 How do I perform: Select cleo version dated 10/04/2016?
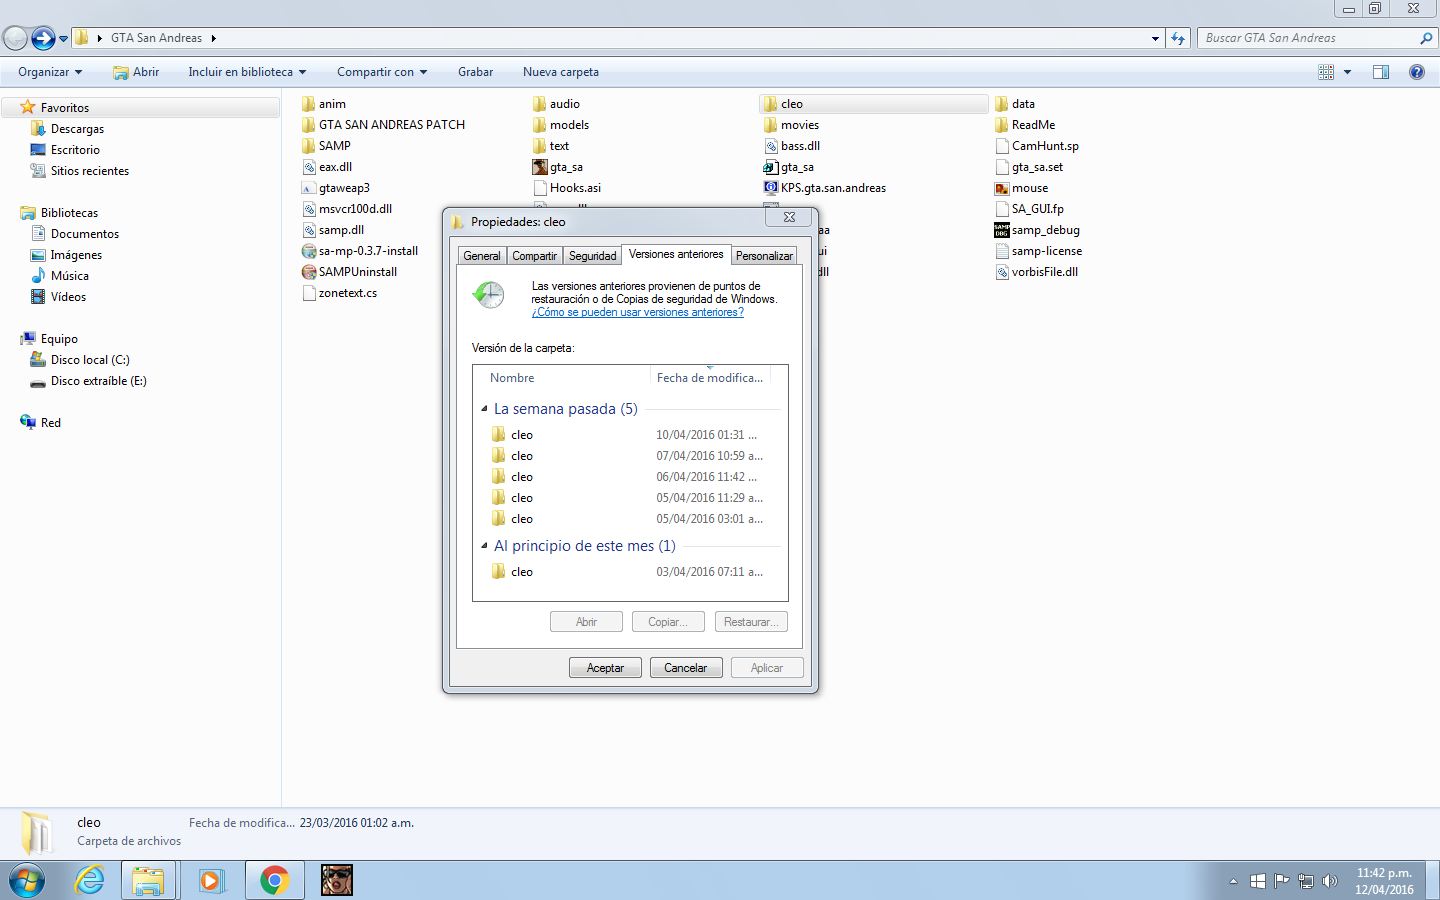[627, 435]
